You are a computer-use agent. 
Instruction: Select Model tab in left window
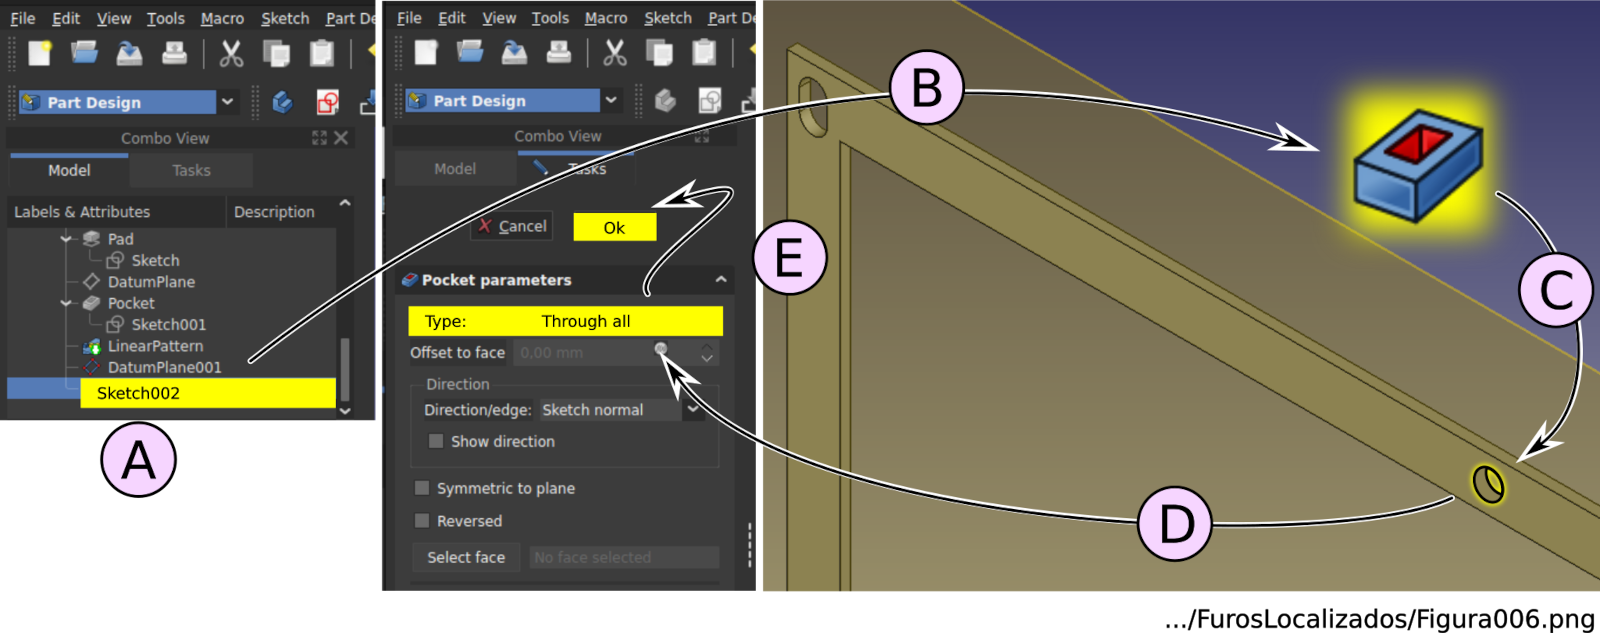(x=69, y=170)
